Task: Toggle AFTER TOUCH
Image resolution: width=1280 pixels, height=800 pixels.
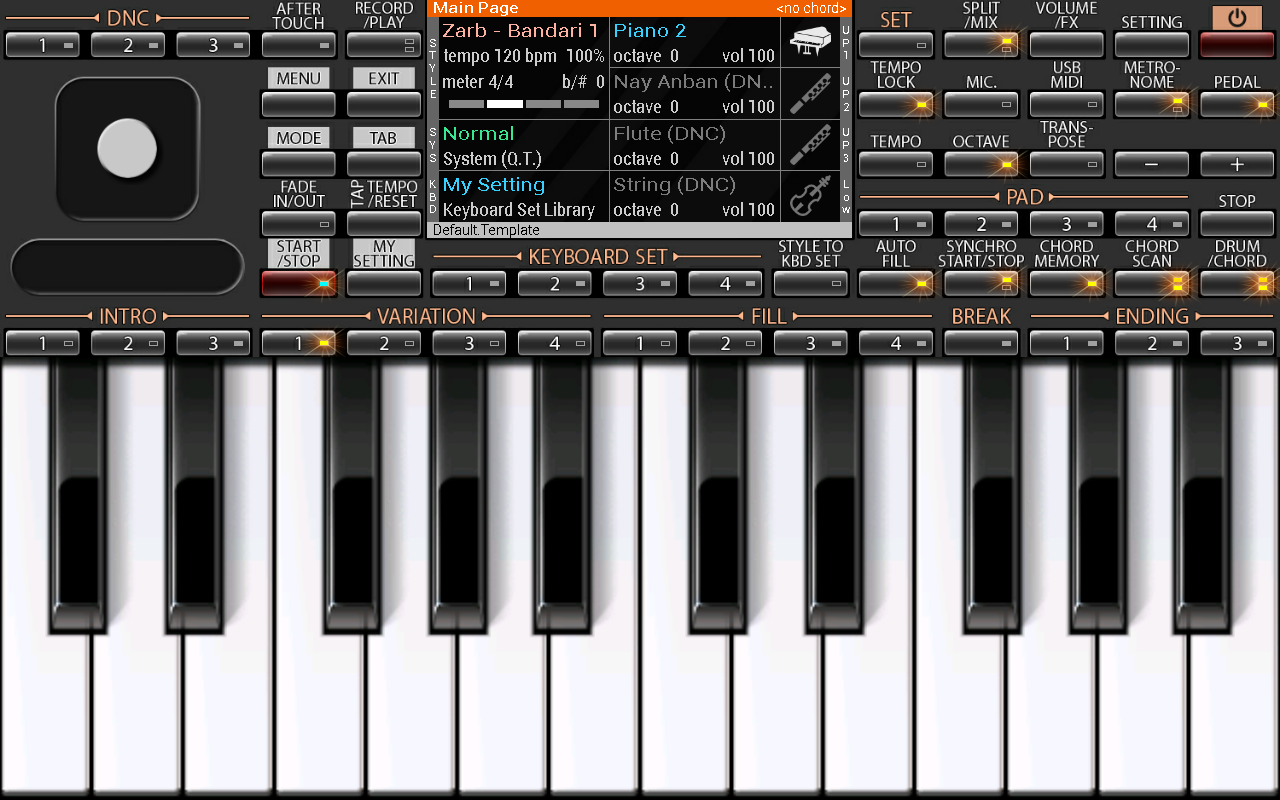Action: click(299, 45)
